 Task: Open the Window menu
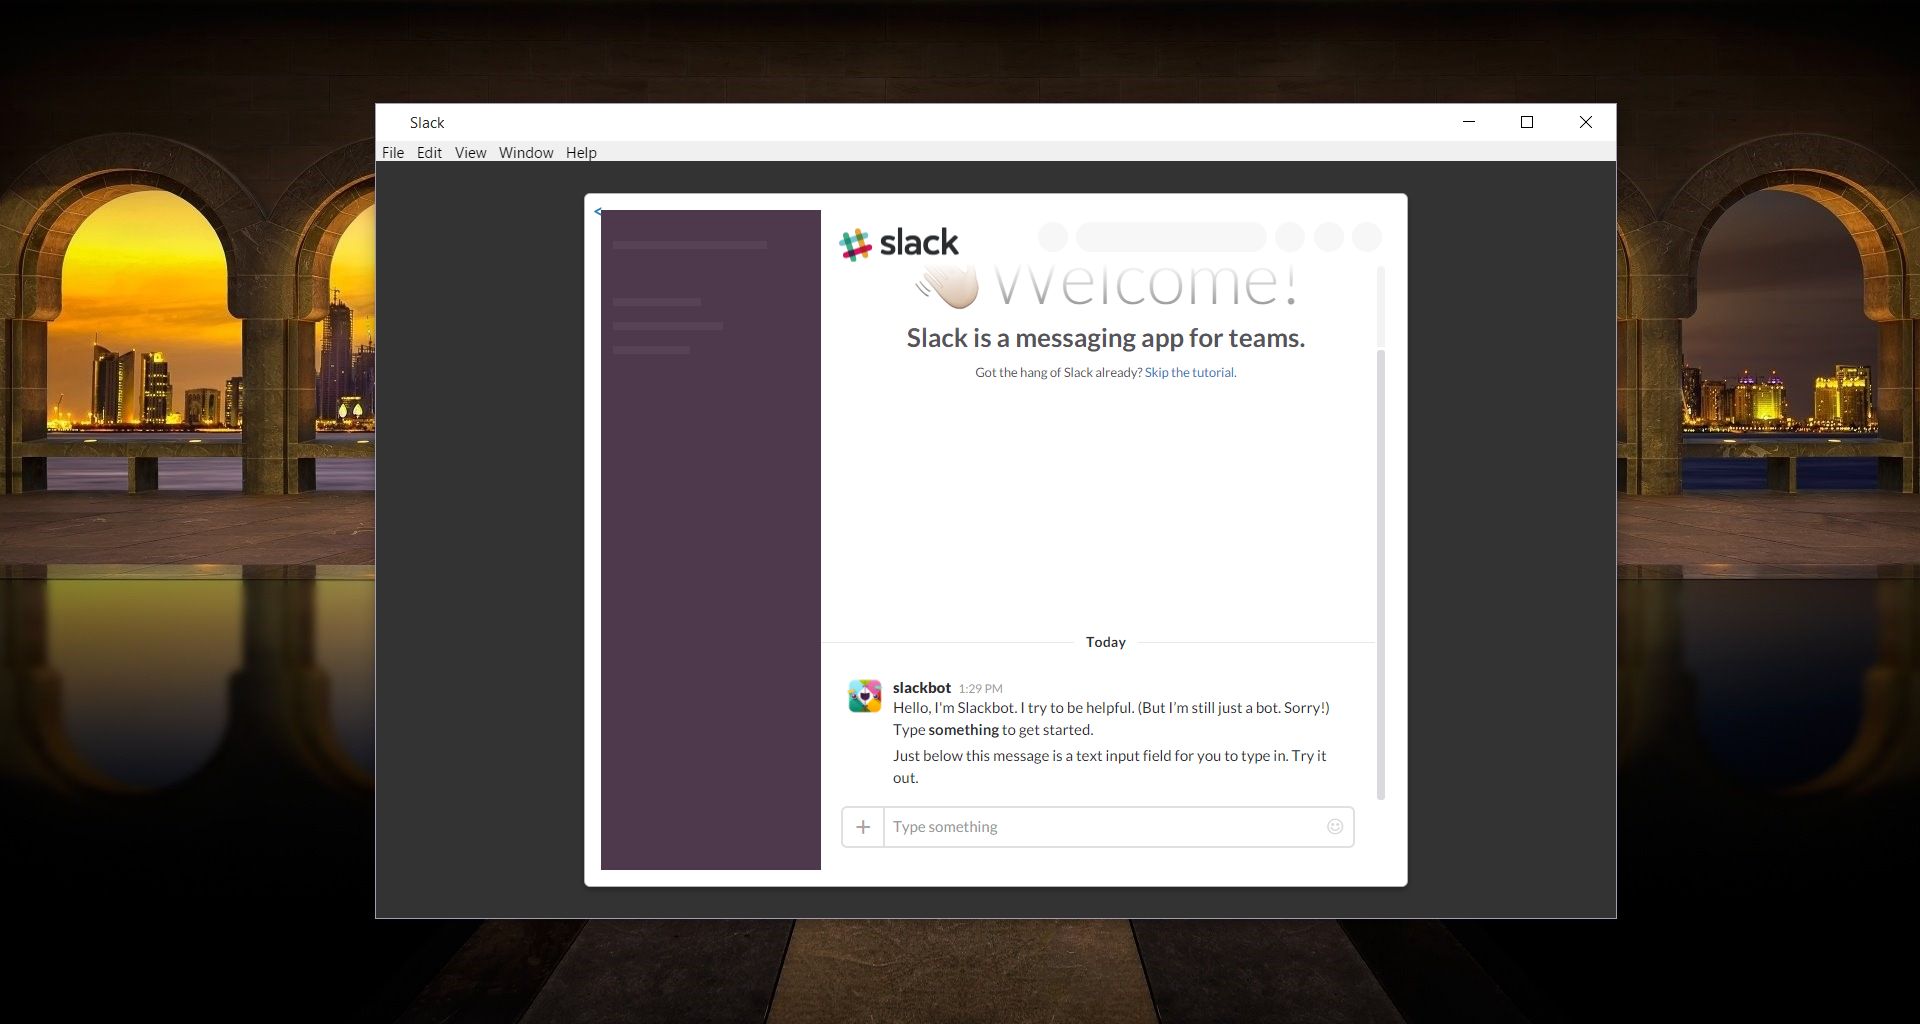pyautogui.click(x=525, y=152)
